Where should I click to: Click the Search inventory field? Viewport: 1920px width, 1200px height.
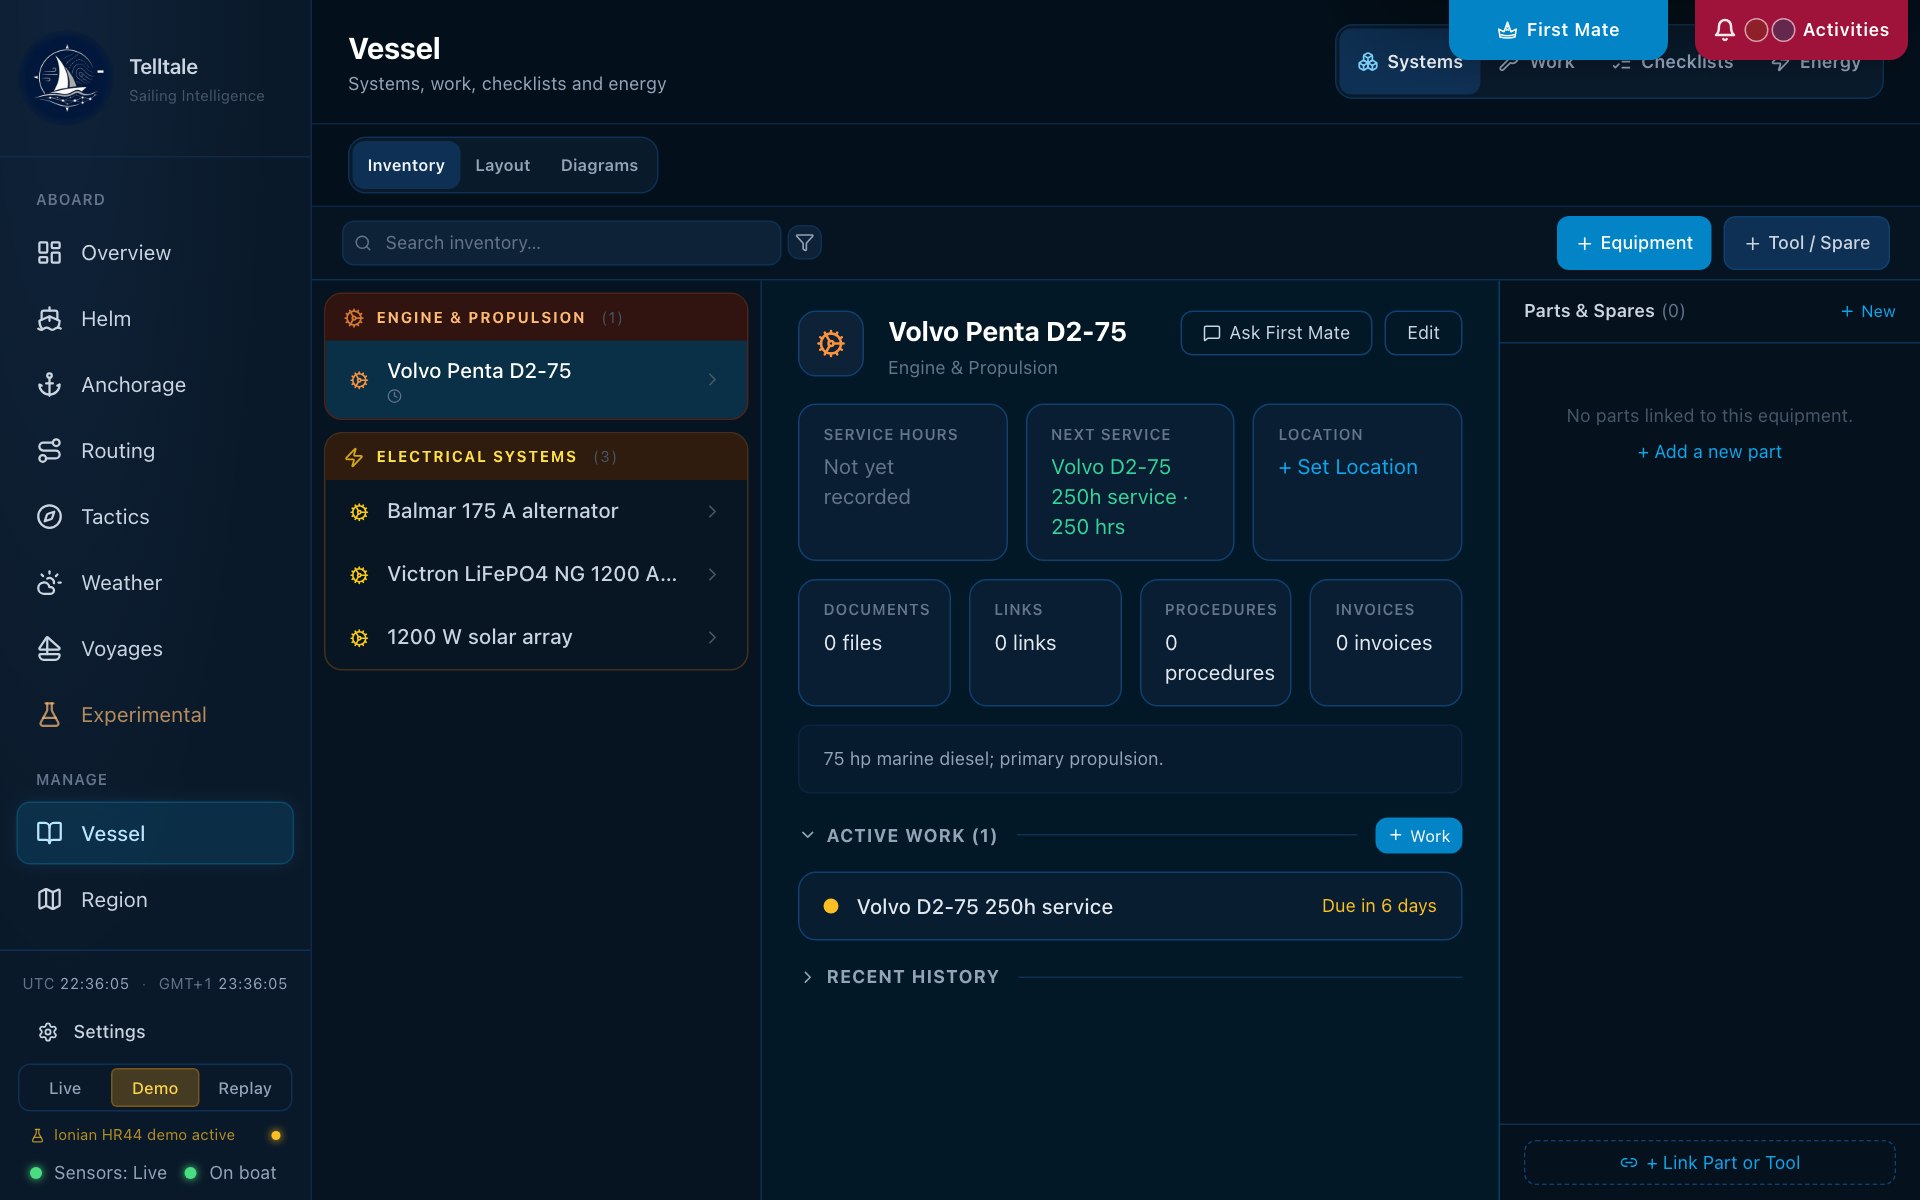(561, 243)
